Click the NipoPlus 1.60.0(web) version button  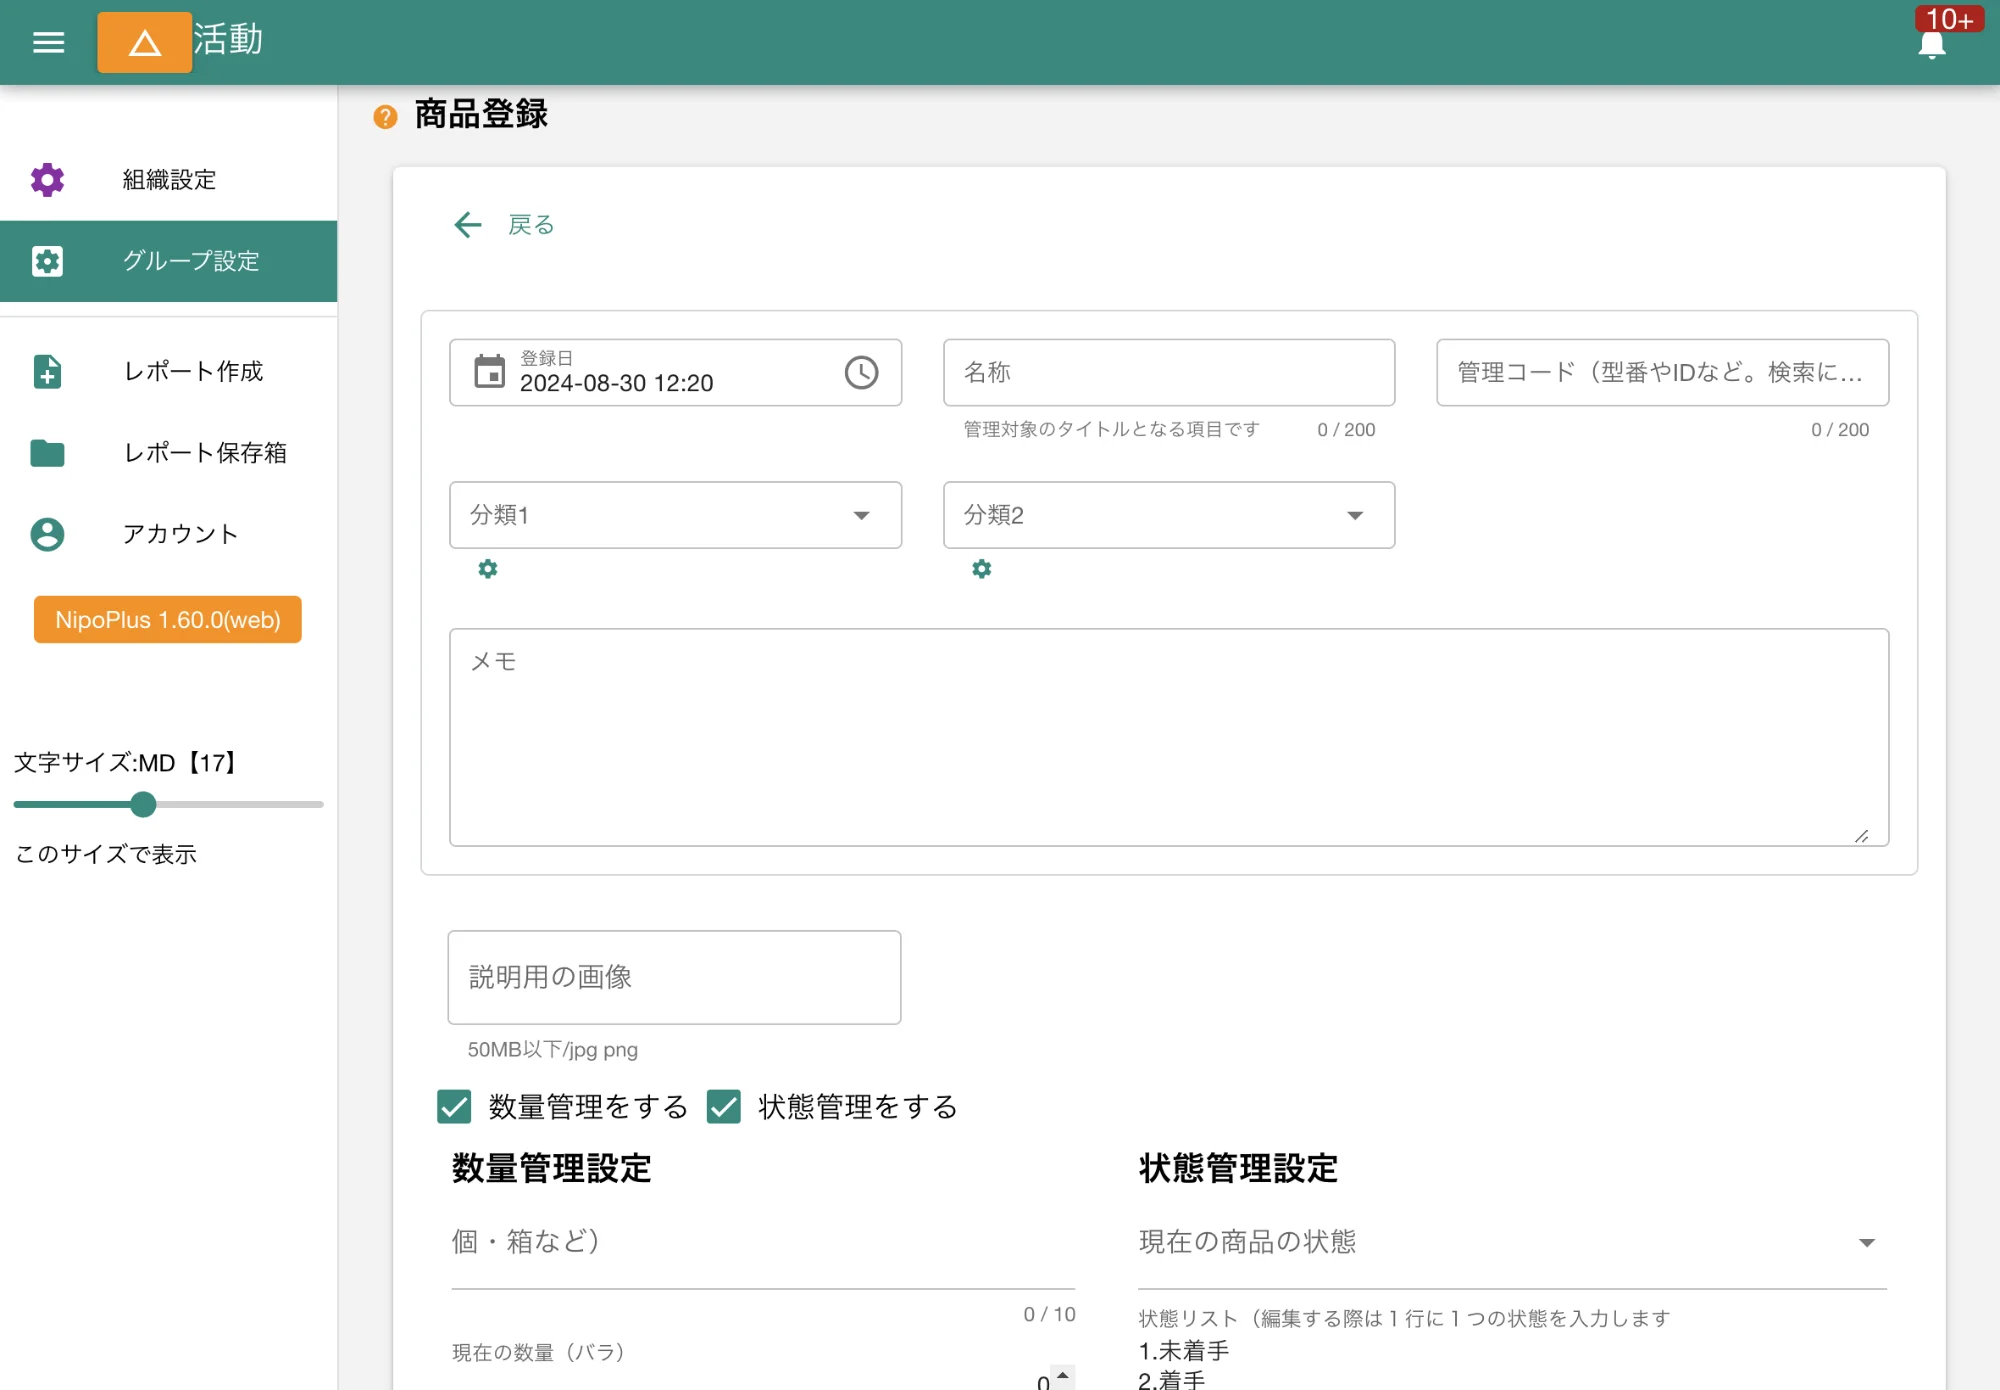(167, 619)
